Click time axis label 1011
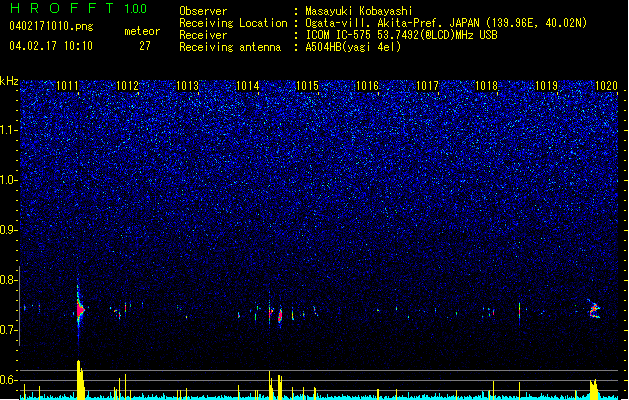 (67, 86)
